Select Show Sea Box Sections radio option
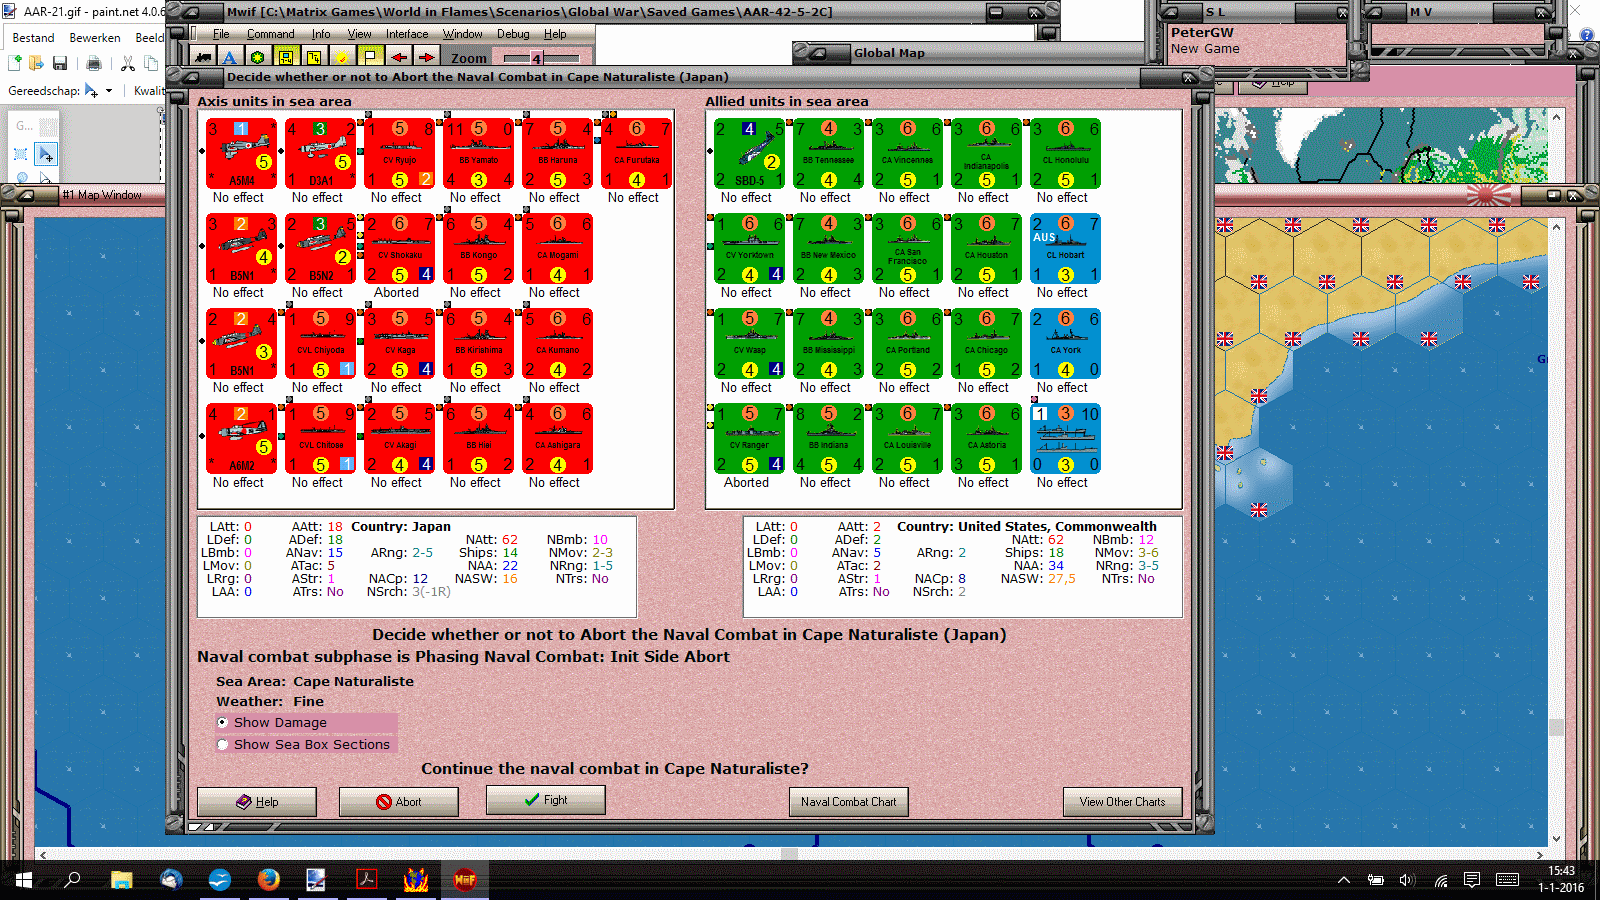Screen dimensions: 1600x900 (304, 745)
